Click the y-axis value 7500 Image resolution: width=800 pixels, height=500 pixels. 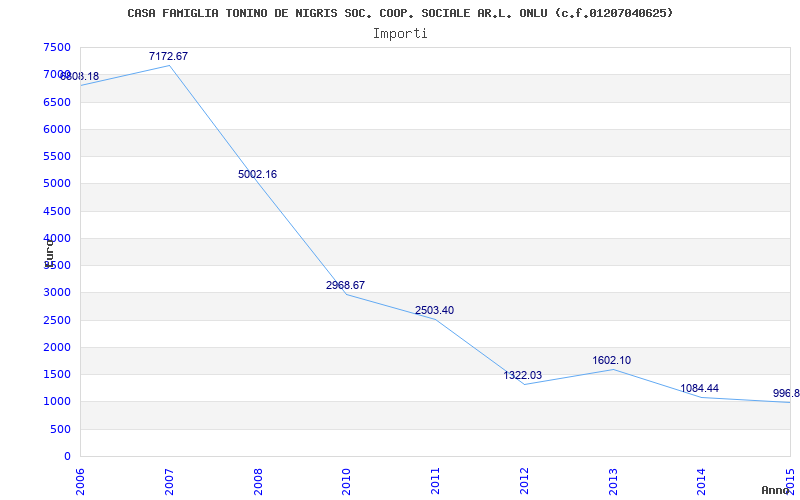57,47
